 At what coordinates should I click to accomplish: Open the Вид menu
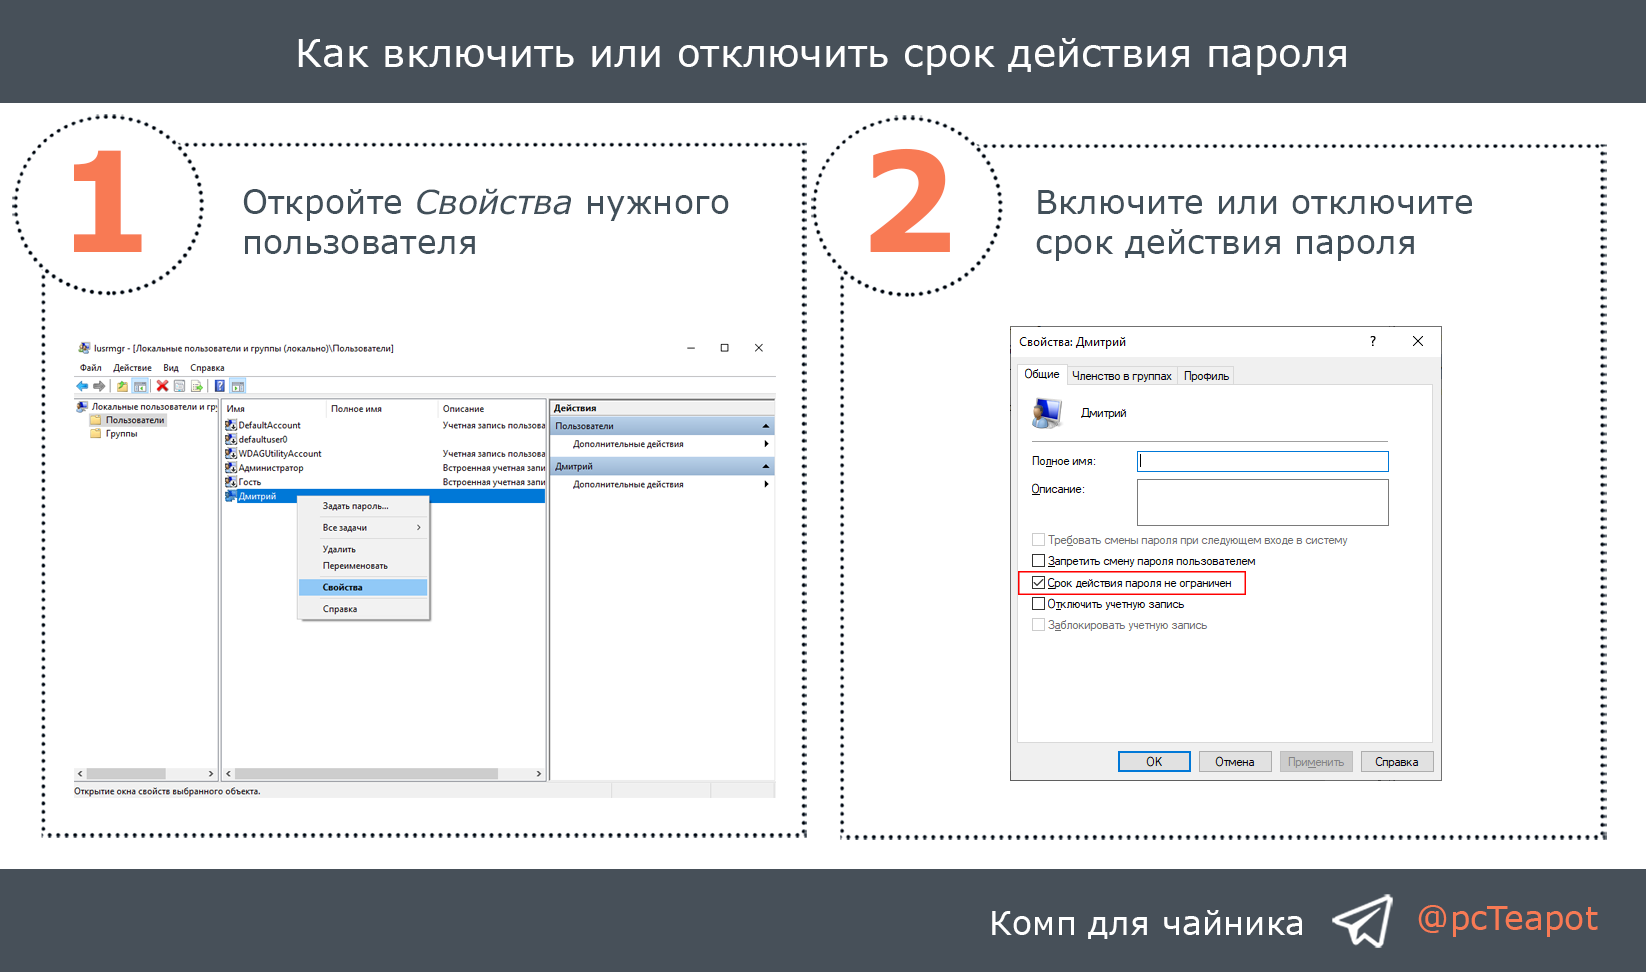171,368
